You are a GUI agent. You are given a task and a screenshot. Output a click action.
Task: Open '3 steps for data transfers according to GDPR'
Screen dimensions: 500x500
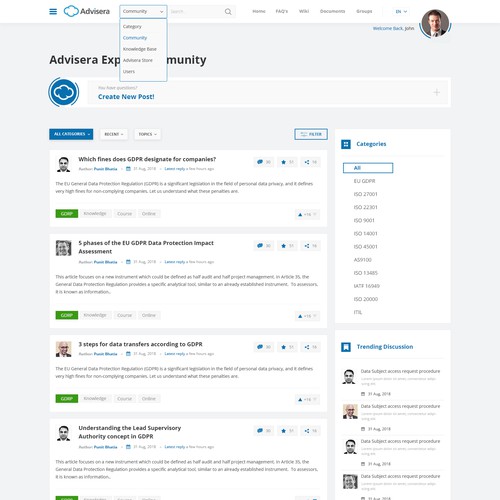pyautogui.click(x=140, y=344)
